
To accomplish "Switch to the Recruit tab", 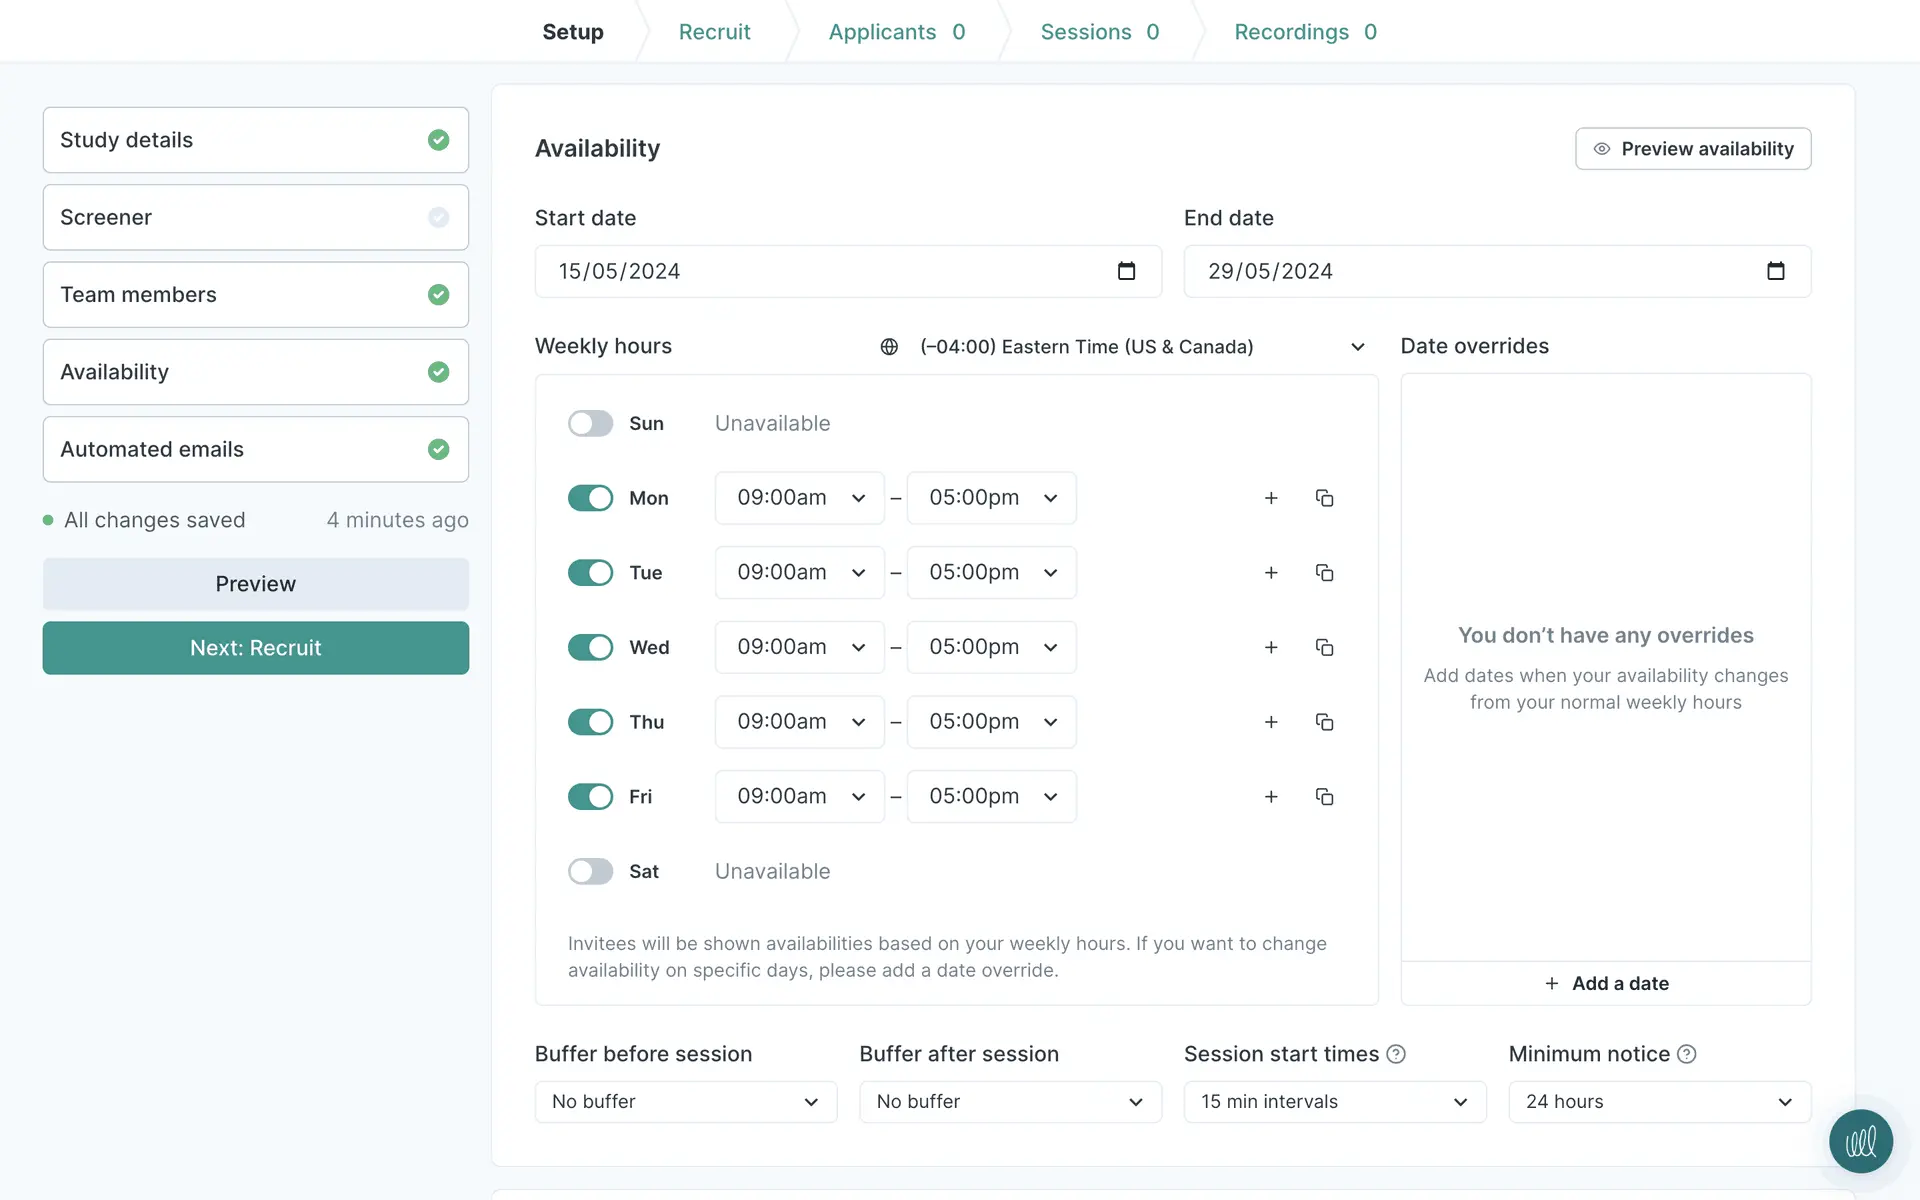I will (x=714, y=32).
